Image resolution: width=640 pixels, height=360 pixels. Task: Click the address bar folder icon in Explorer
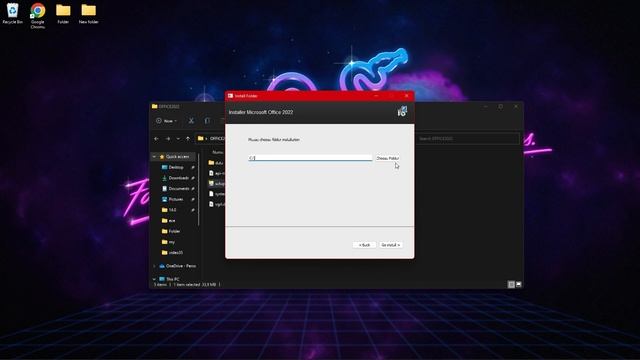click(200, 139)
